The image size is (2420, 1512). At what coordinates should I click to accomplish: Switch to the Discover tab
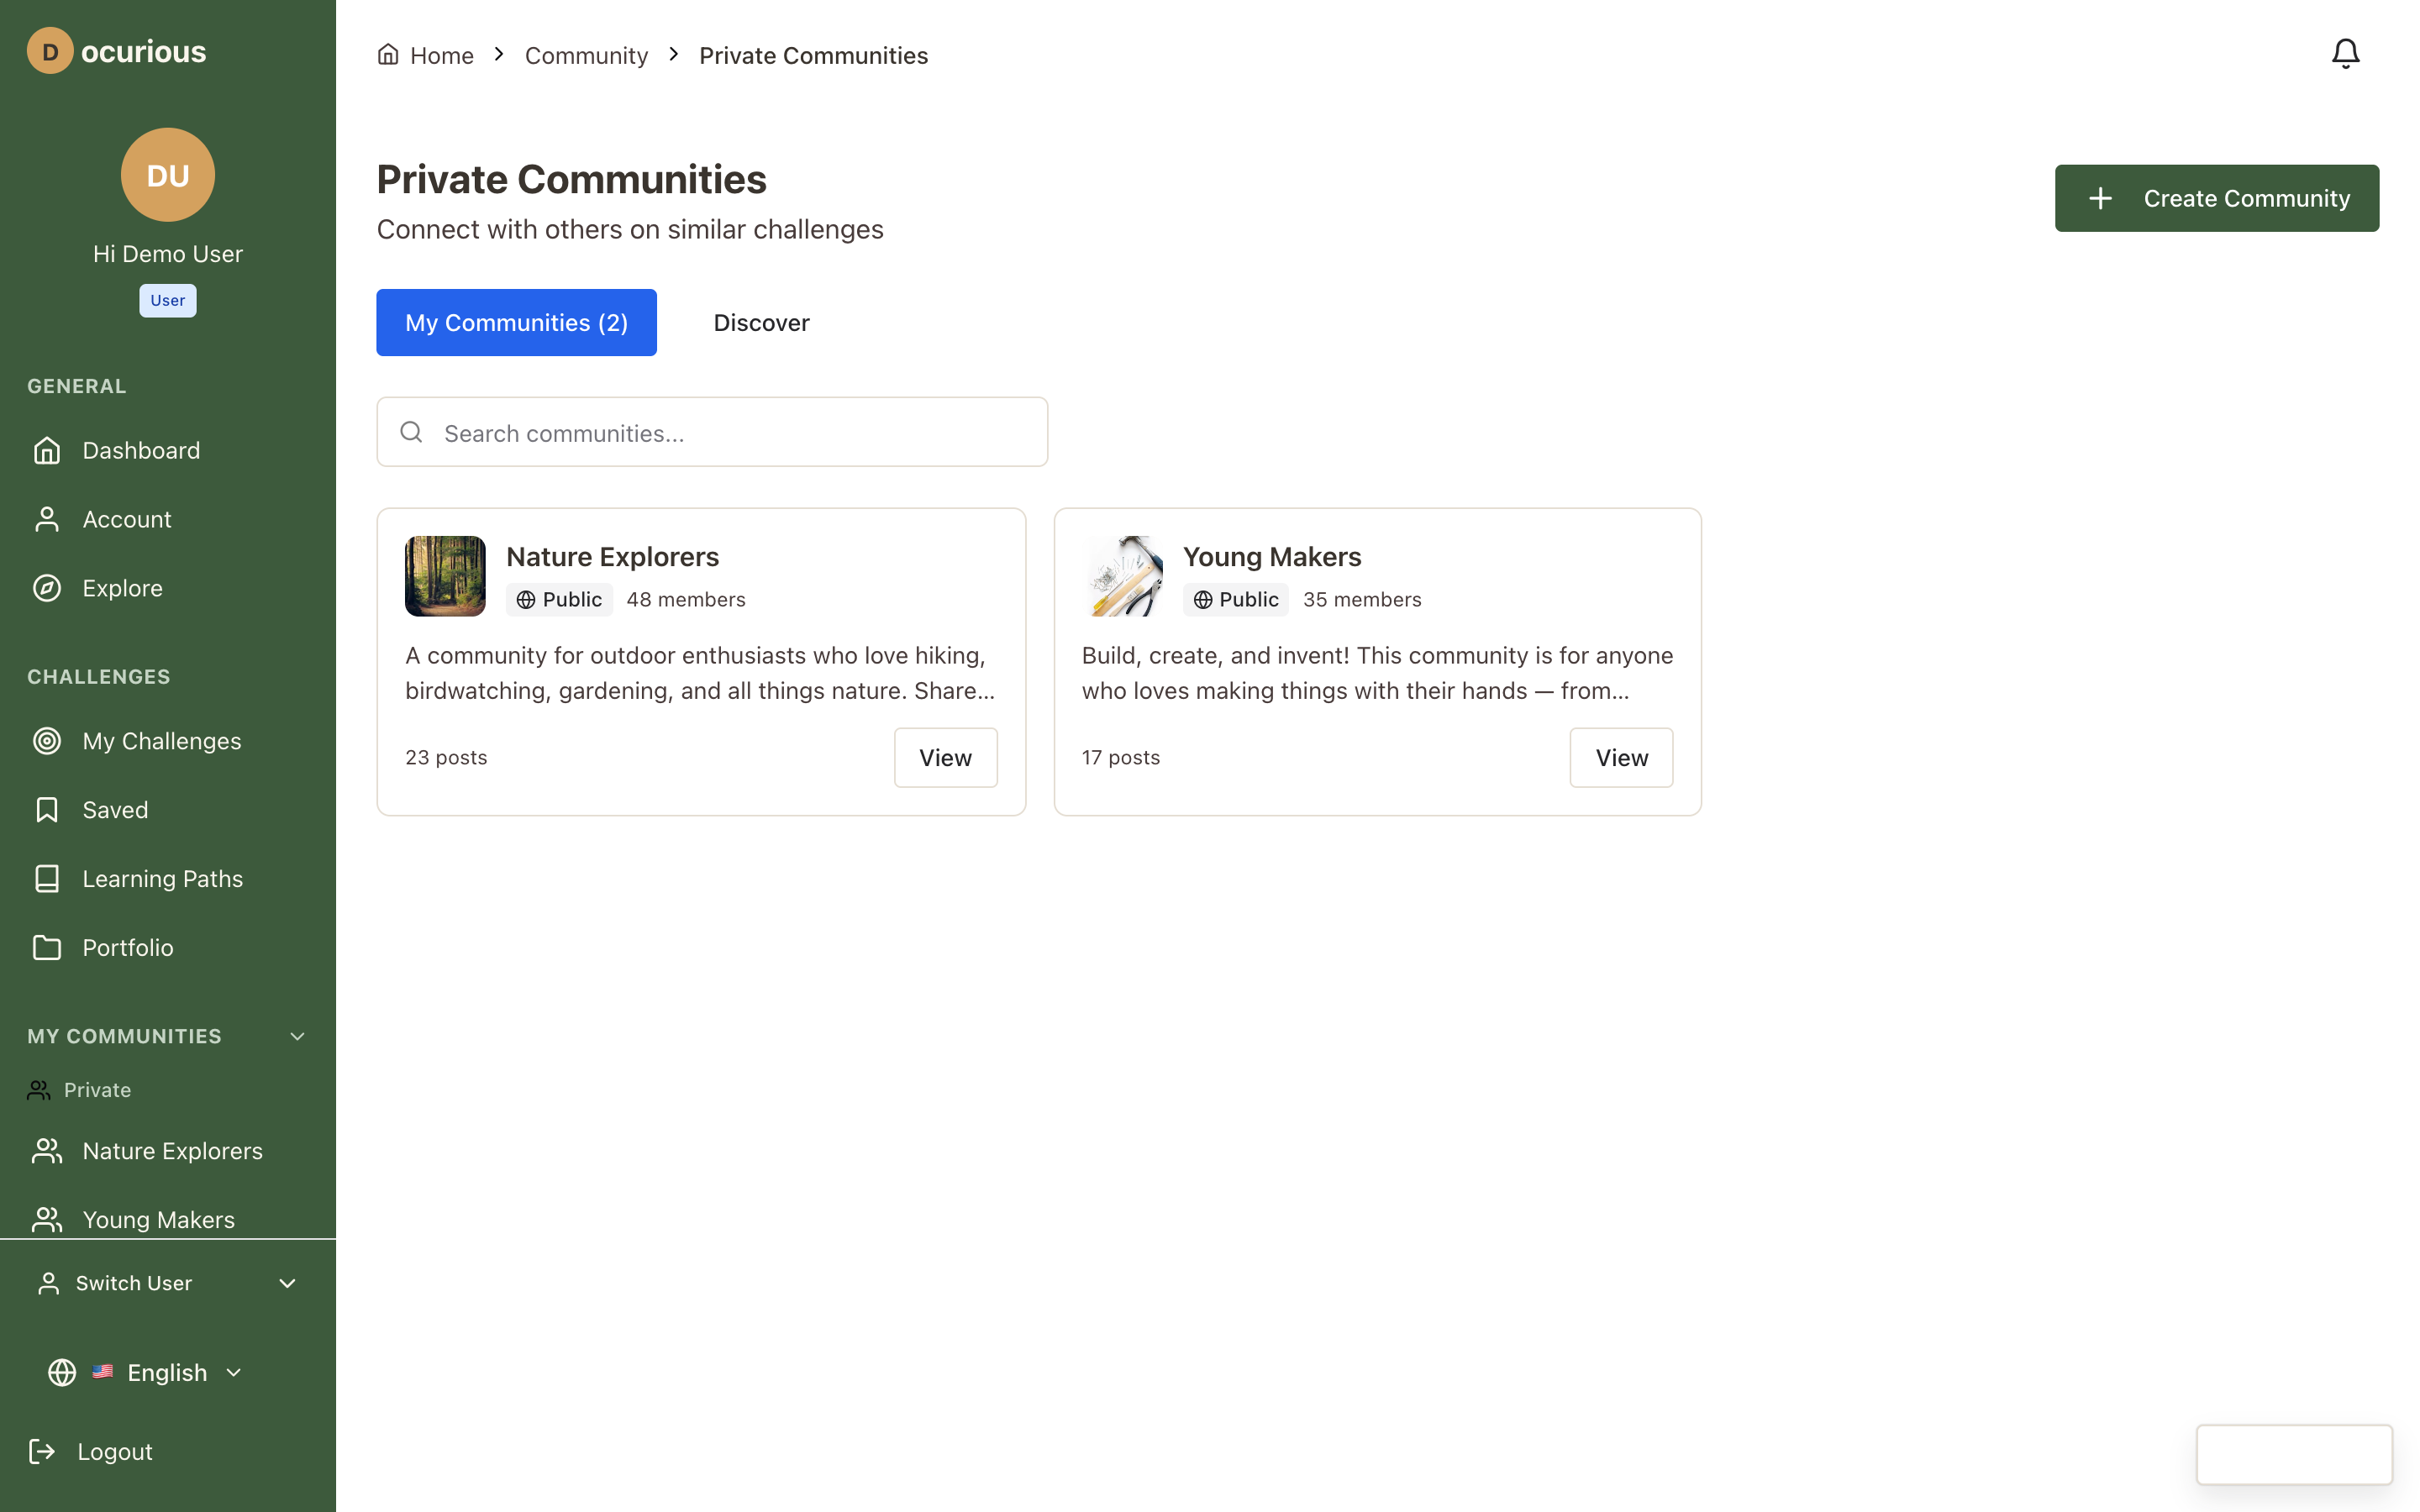(761, 322)
